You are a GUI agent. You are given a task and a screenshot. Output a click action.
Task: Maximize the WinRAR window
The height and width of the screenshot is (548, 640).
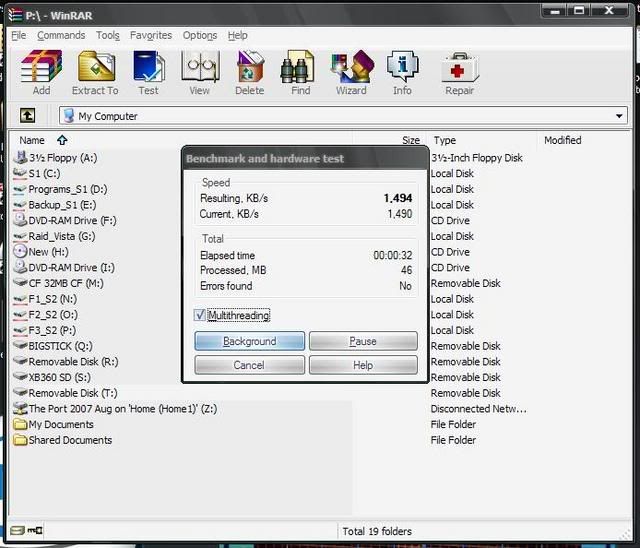(x=579, y=10)
